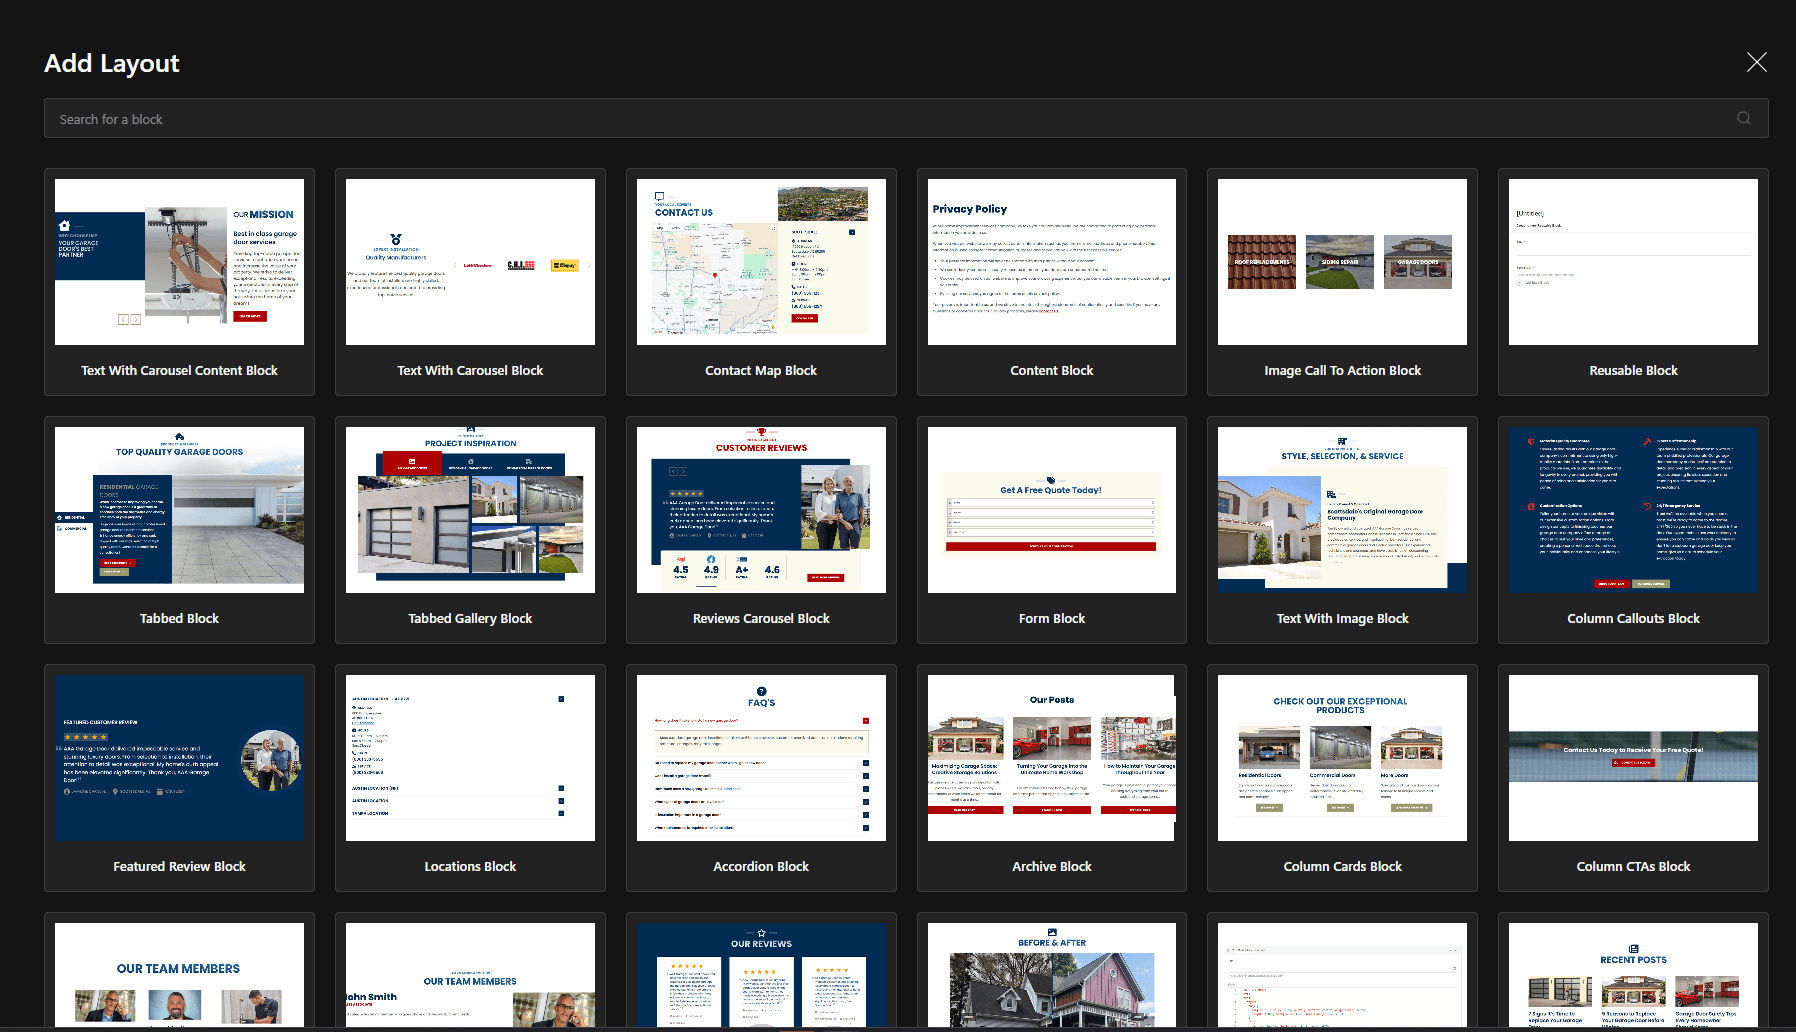Select the Archive Block showing Our Posts

[1052, 778]
